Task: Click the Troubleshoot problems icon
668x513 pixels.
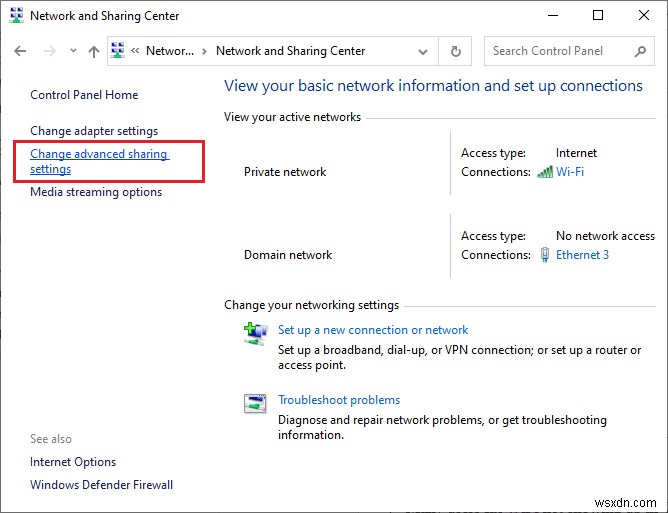Action: click(x=255, y=403)
